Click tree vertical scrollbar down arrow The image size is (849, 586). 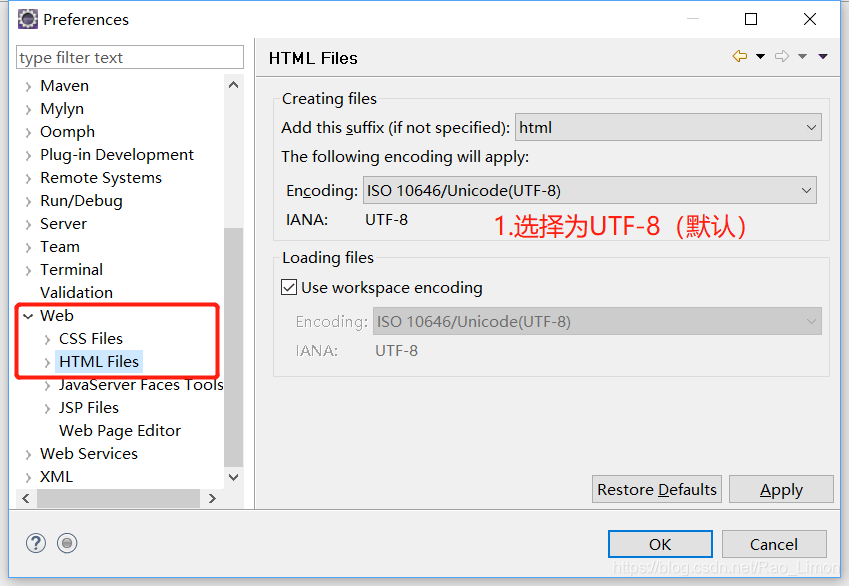tap(233, 477)
